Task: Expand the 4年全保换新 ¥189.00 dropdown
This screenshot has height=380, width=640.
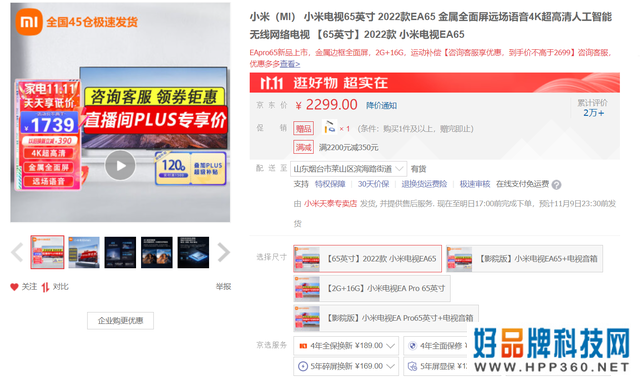Action: pos(346,346)
